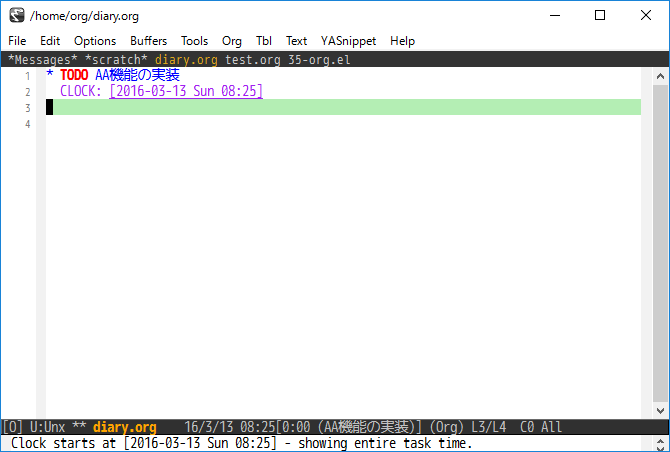Switch to the *Messages* buffer tab
The width and height of the screenshot is (670, 452).
click(42, 59)
